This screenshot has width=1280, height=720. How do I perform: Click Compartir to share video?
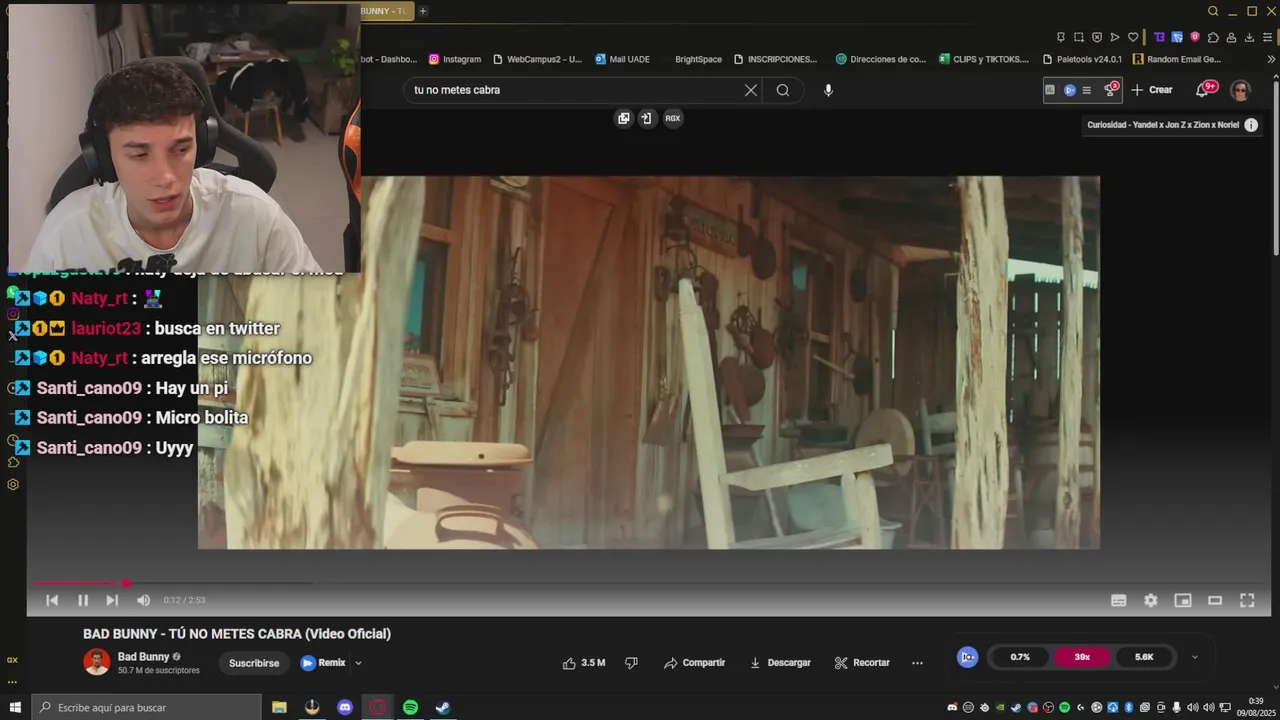694,663
